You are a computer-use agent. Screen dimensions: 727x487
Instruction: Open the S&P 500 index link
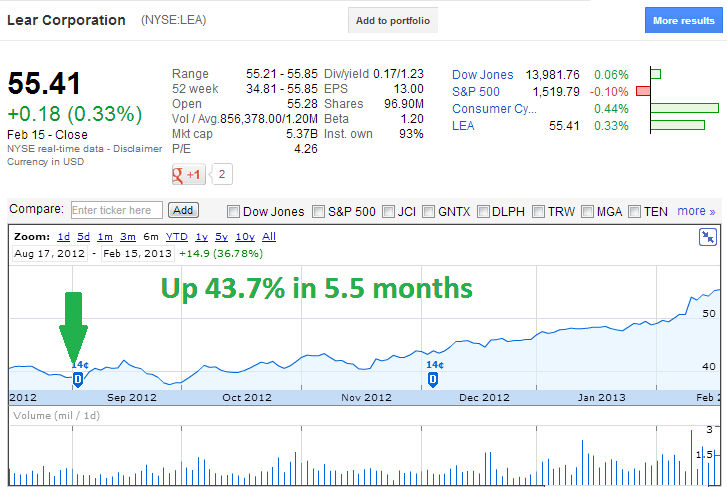(x=476, y=92)
